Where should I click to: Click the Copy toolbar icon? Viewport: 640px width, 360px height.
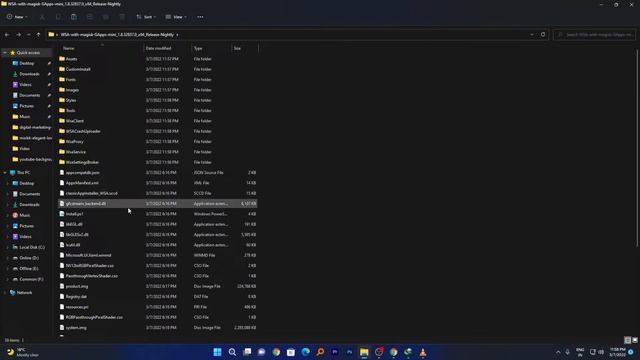[x=58, y=17]
